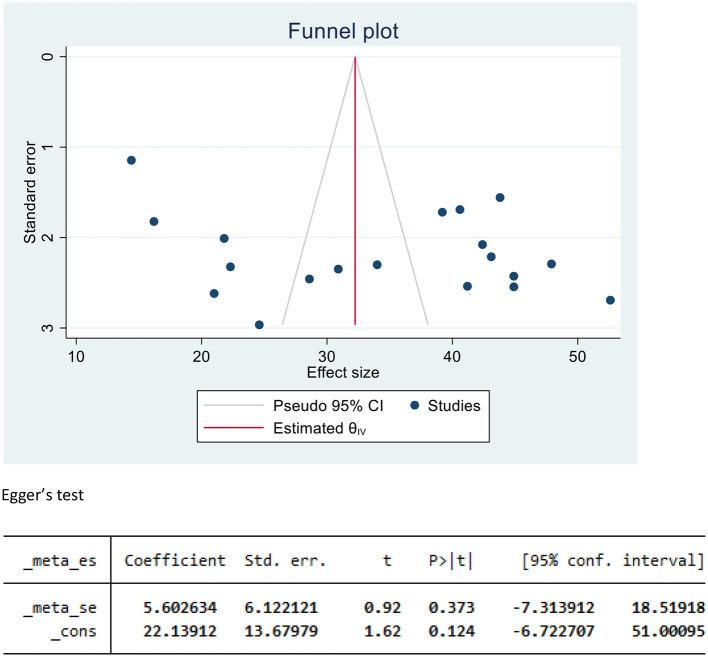Click the Funnel plot title
The height and width of the screenshot is (657, 708).
343,32
